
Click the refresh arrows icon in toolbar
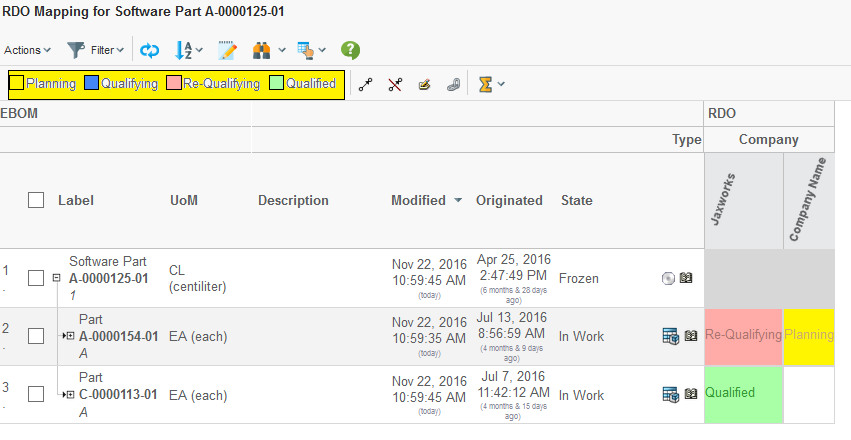pos(149,49)
